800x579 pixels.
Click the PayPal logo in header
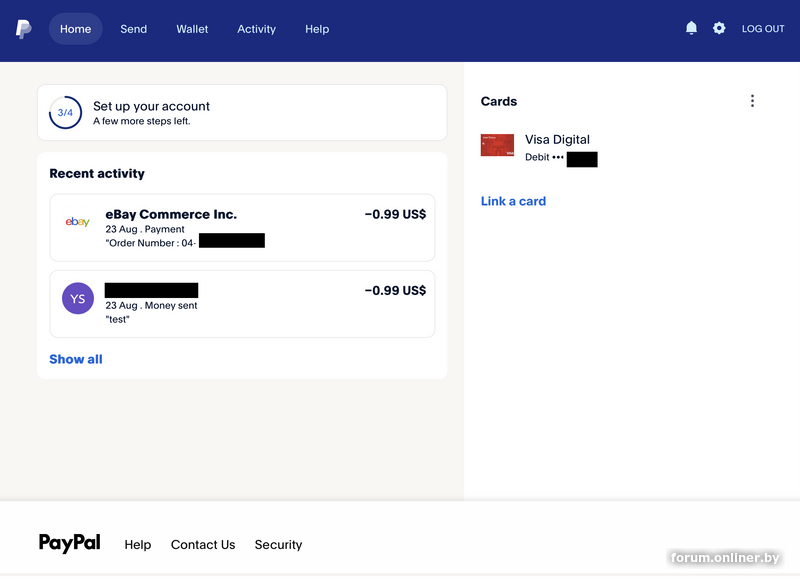[x=23, y=29]
